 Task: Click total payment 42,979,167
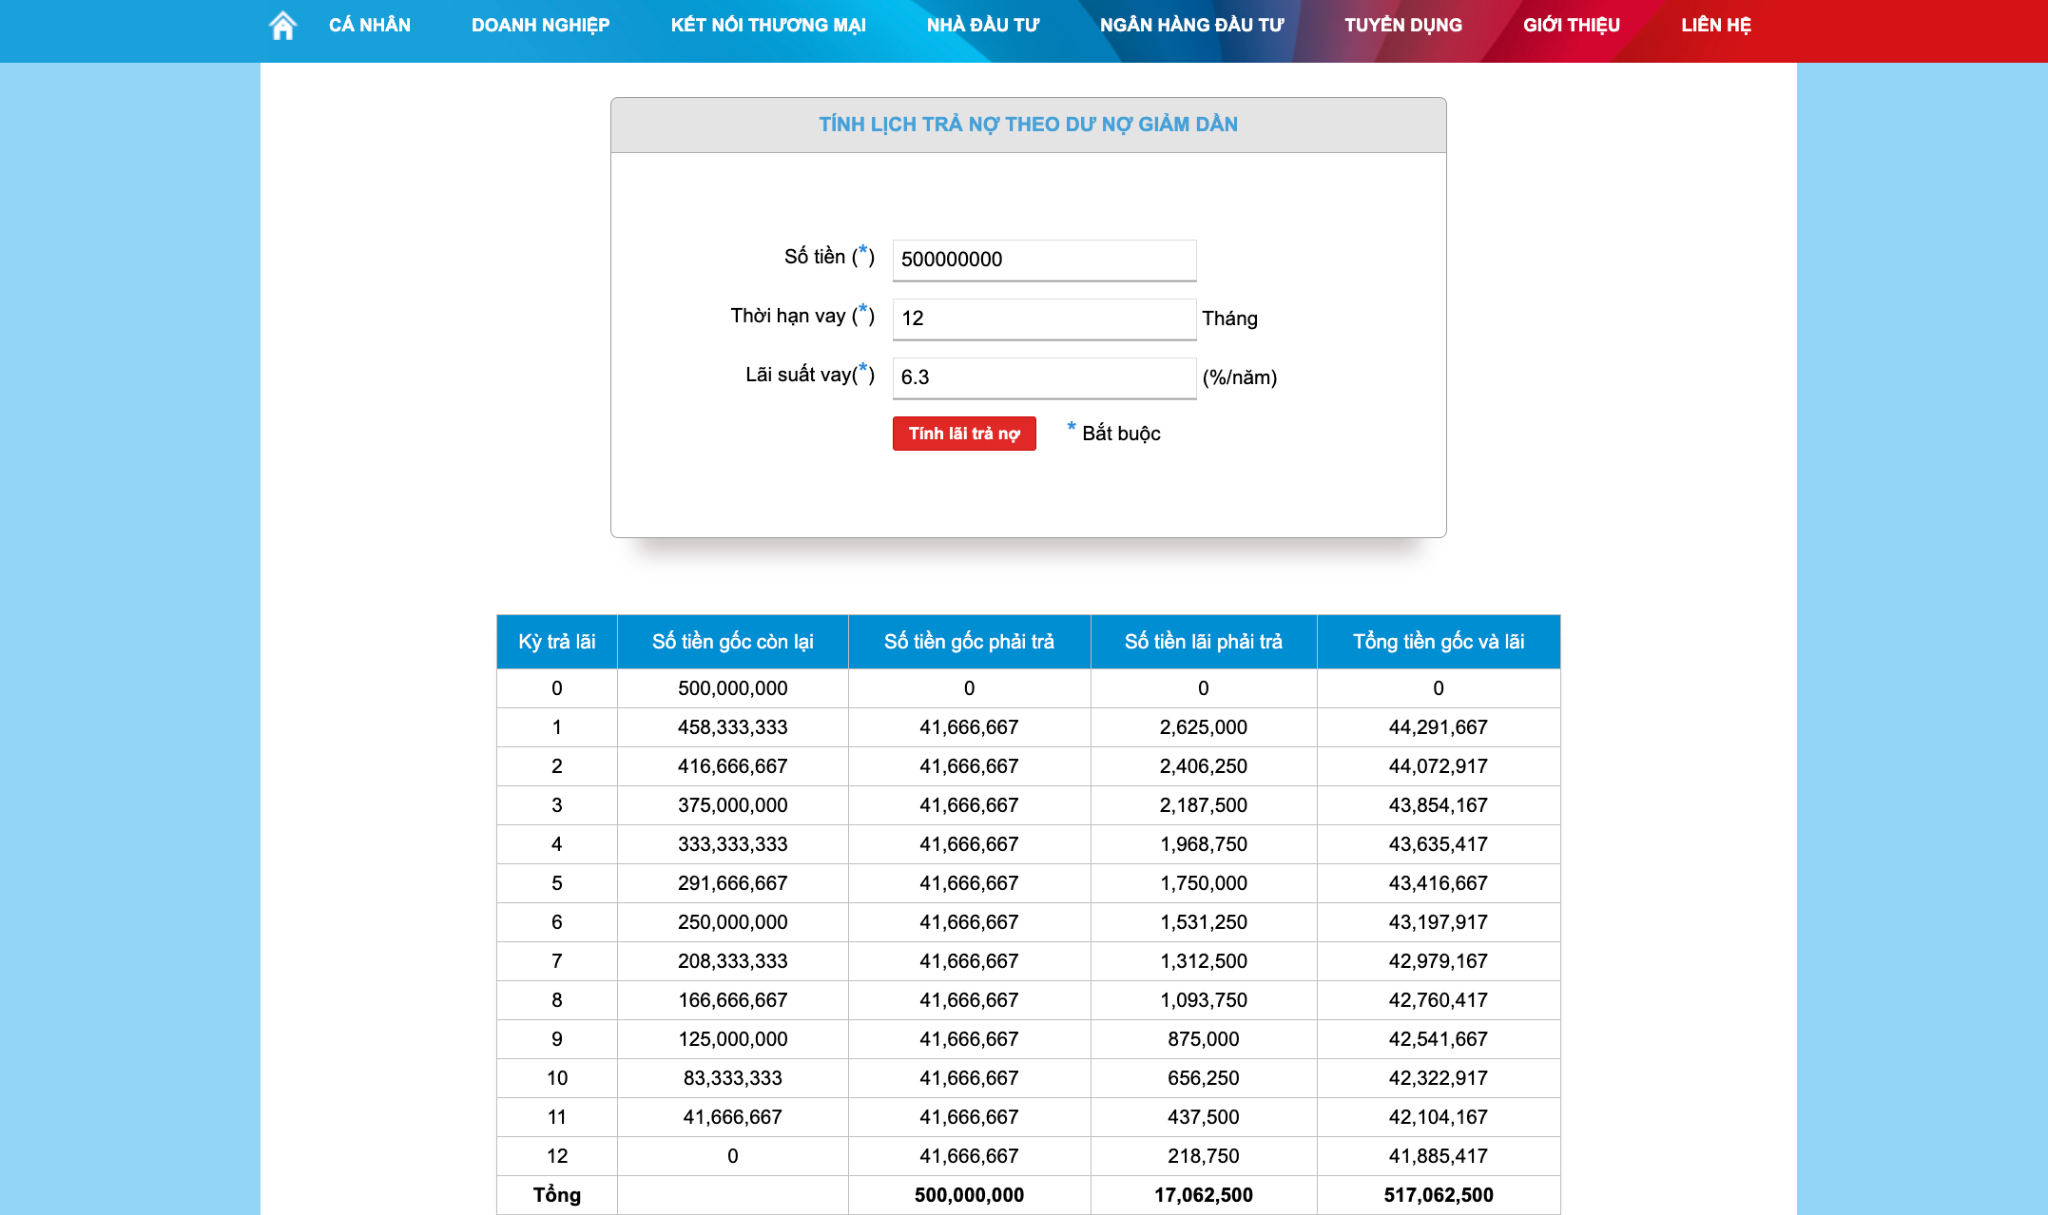1438,961
